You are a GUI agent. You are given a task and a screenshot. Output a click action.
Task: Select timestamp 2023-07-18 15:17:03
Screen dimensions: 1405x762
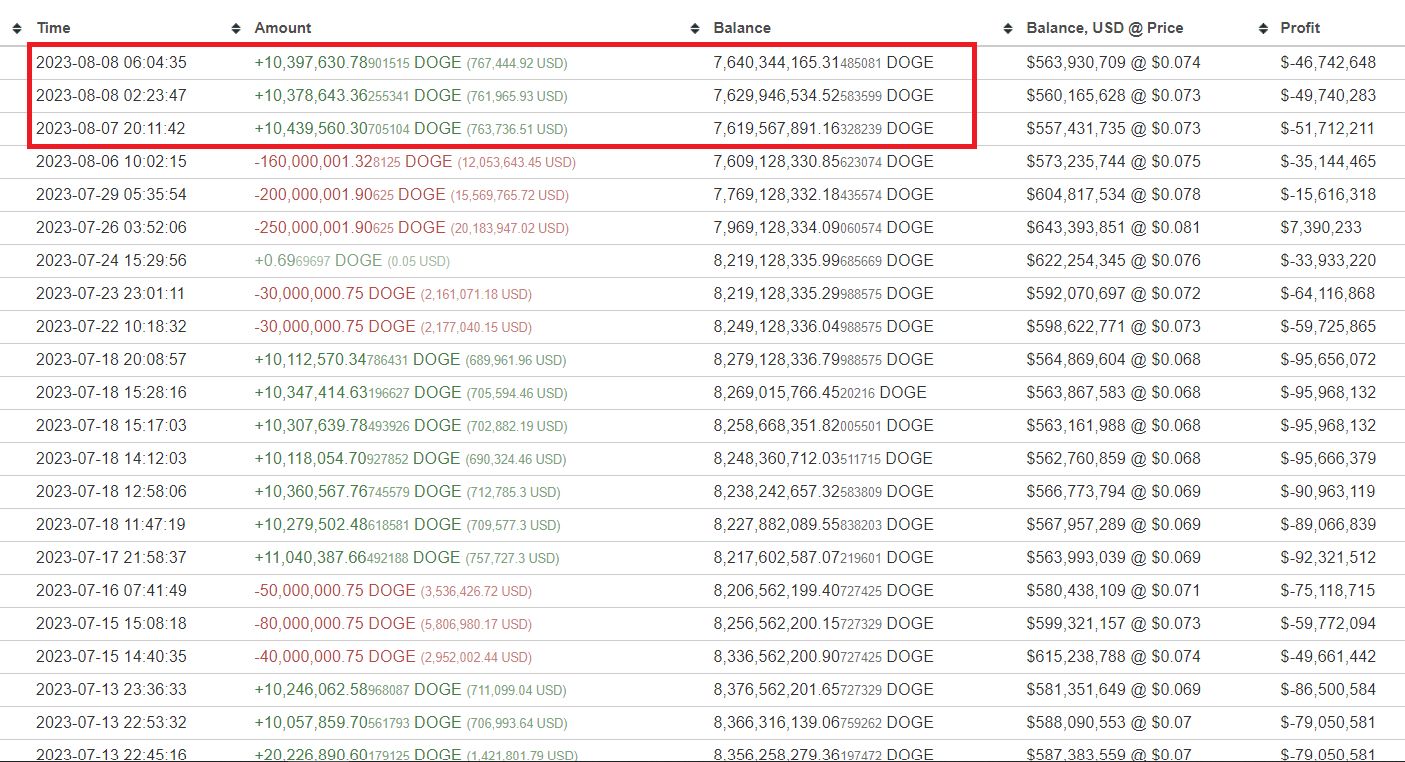(111, 425)
